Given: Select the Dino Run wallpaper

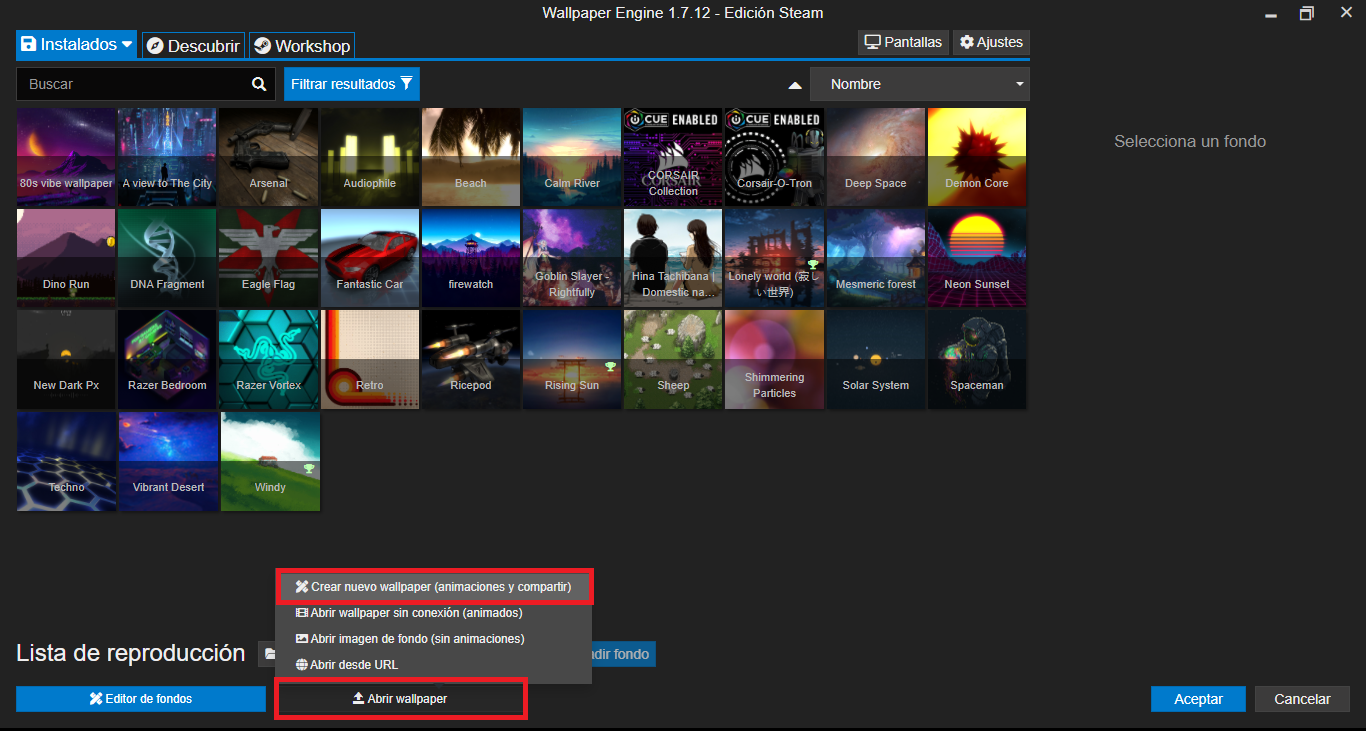Looking at the screenshot, I should coord(66,259).
